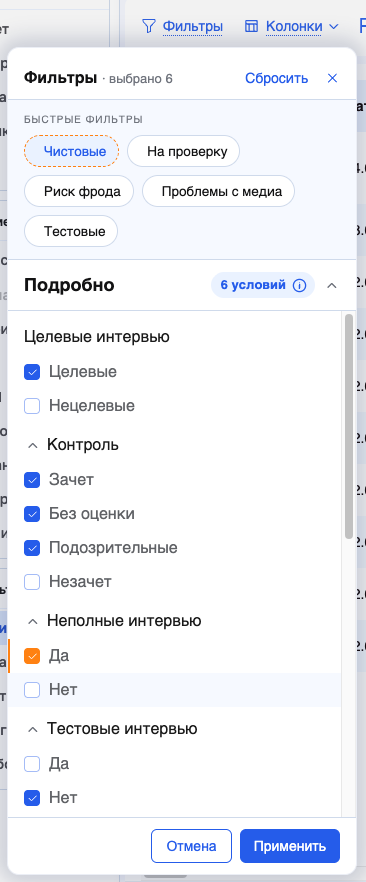Uncheck the Зачет checkbox
366x882 pixels.
[x=32, y=480]
